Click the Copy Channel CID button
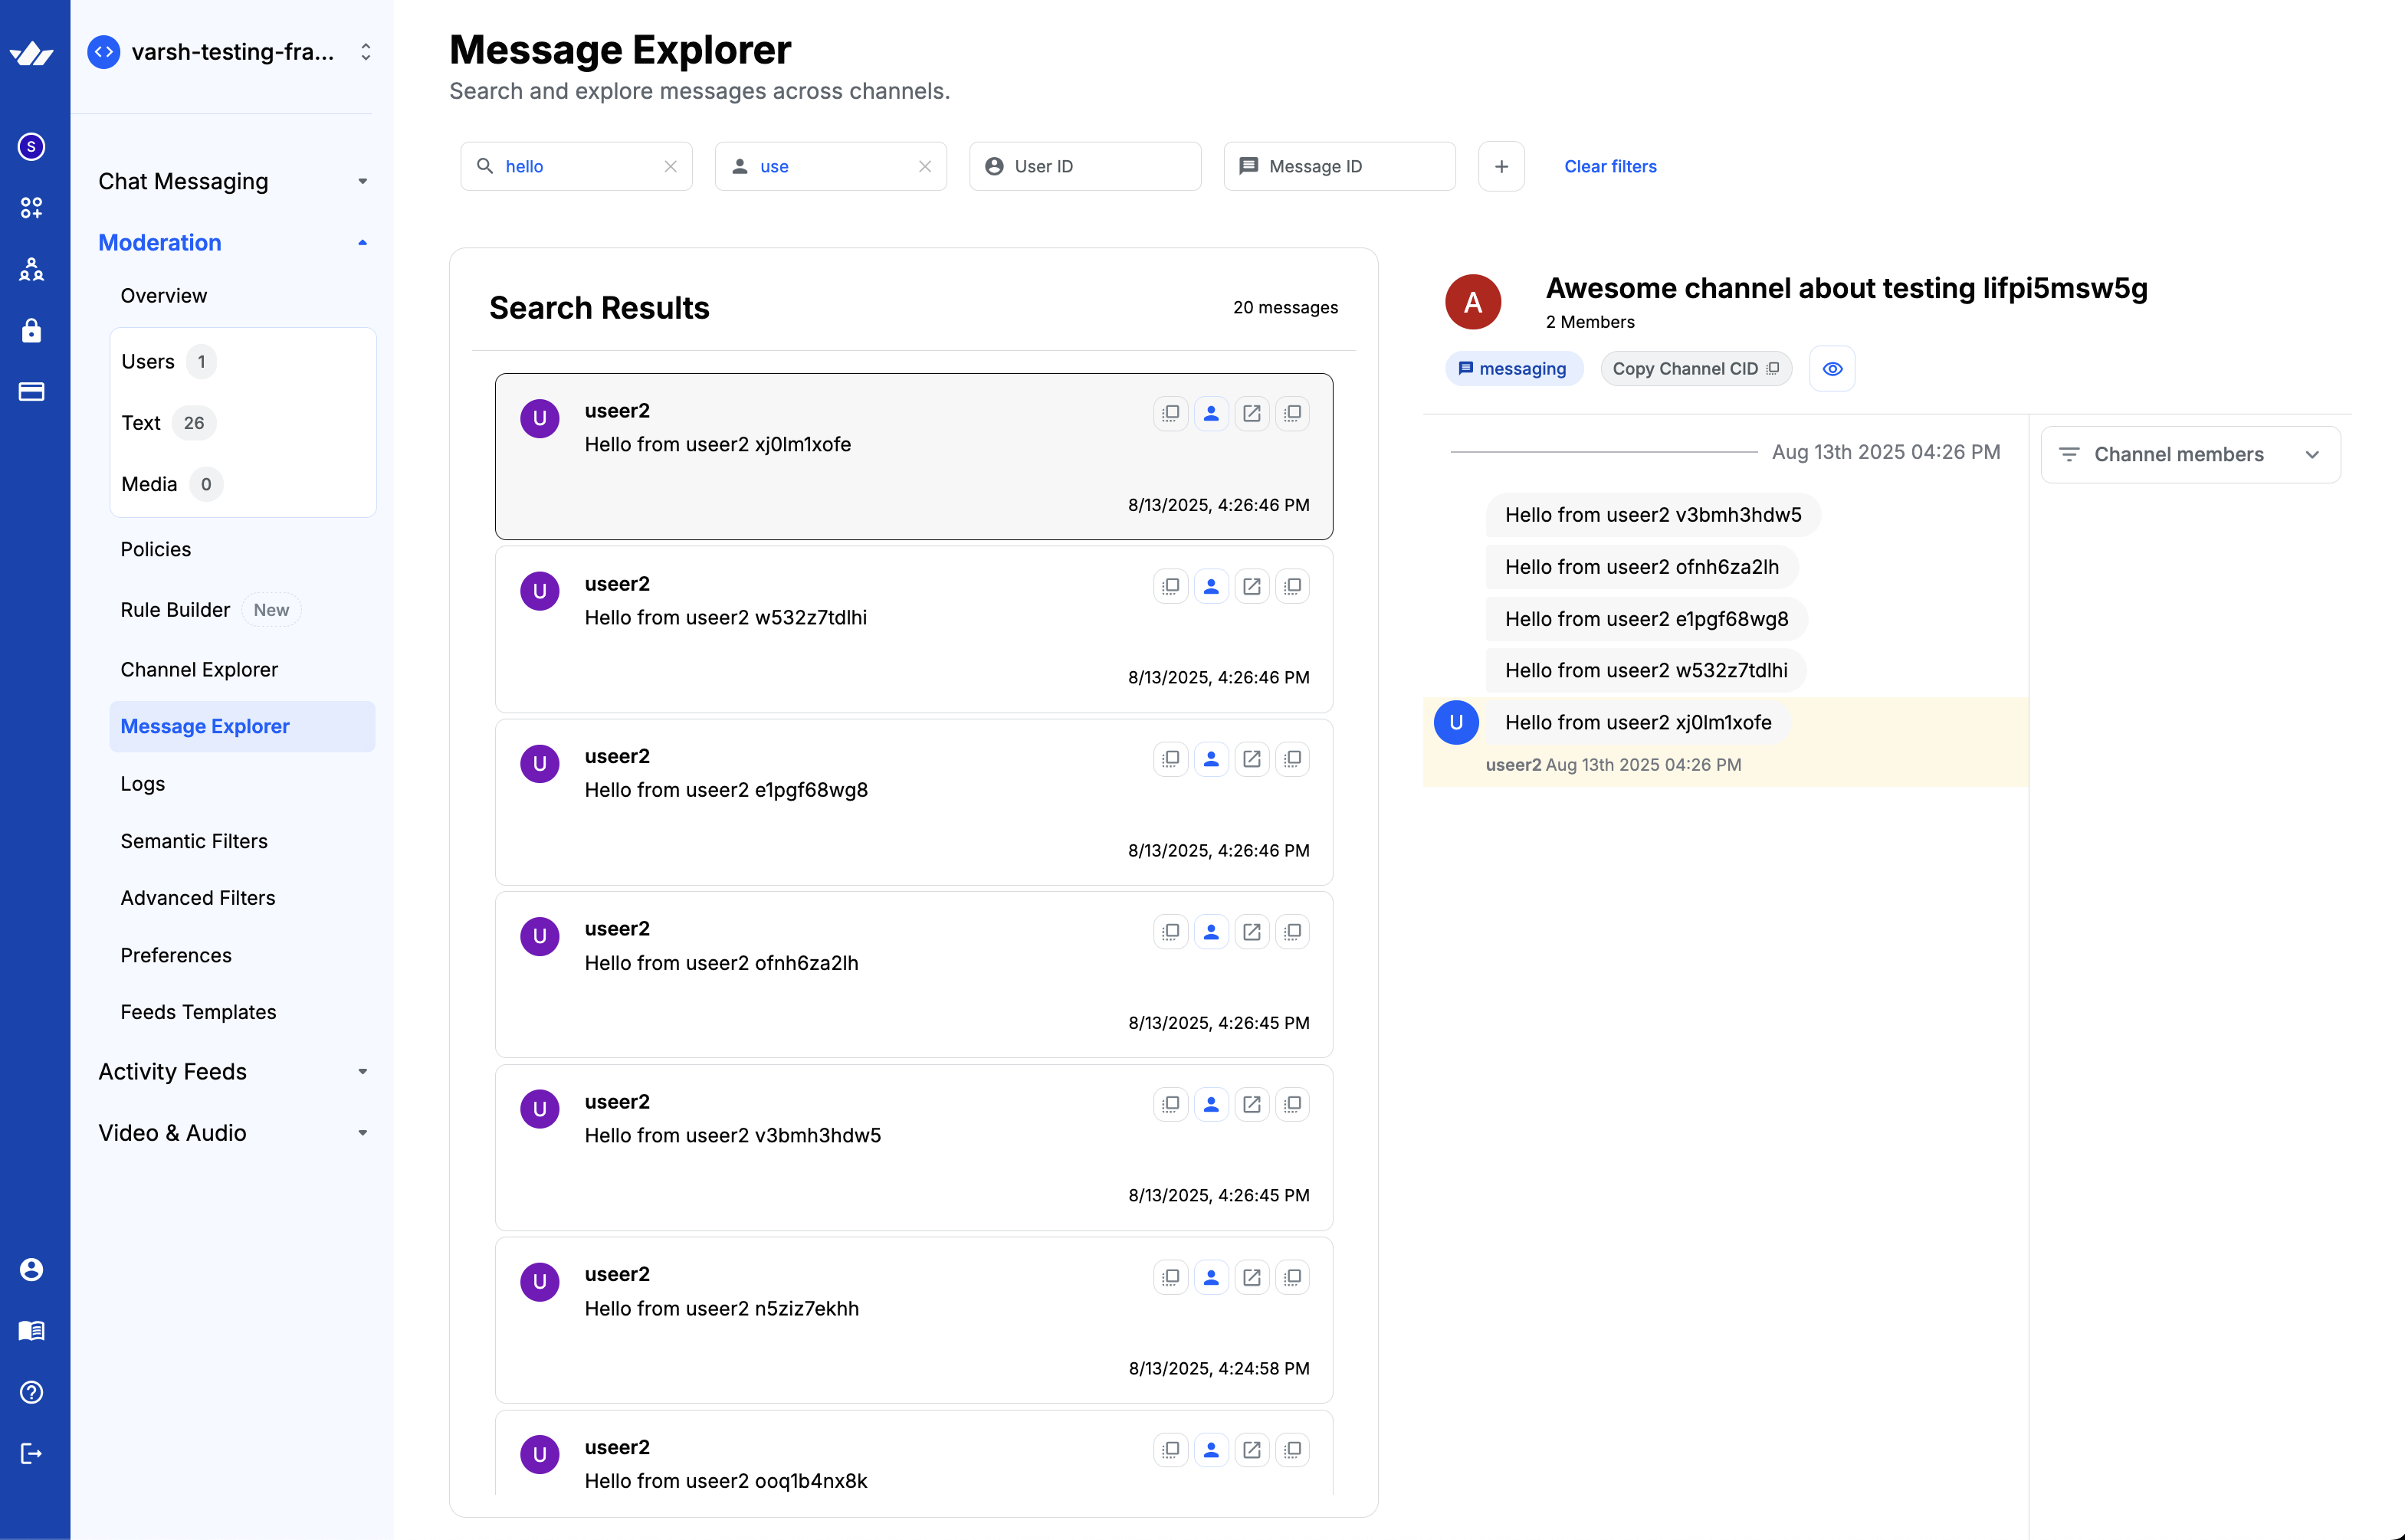2405x1540 pixels. (1695, 368)
